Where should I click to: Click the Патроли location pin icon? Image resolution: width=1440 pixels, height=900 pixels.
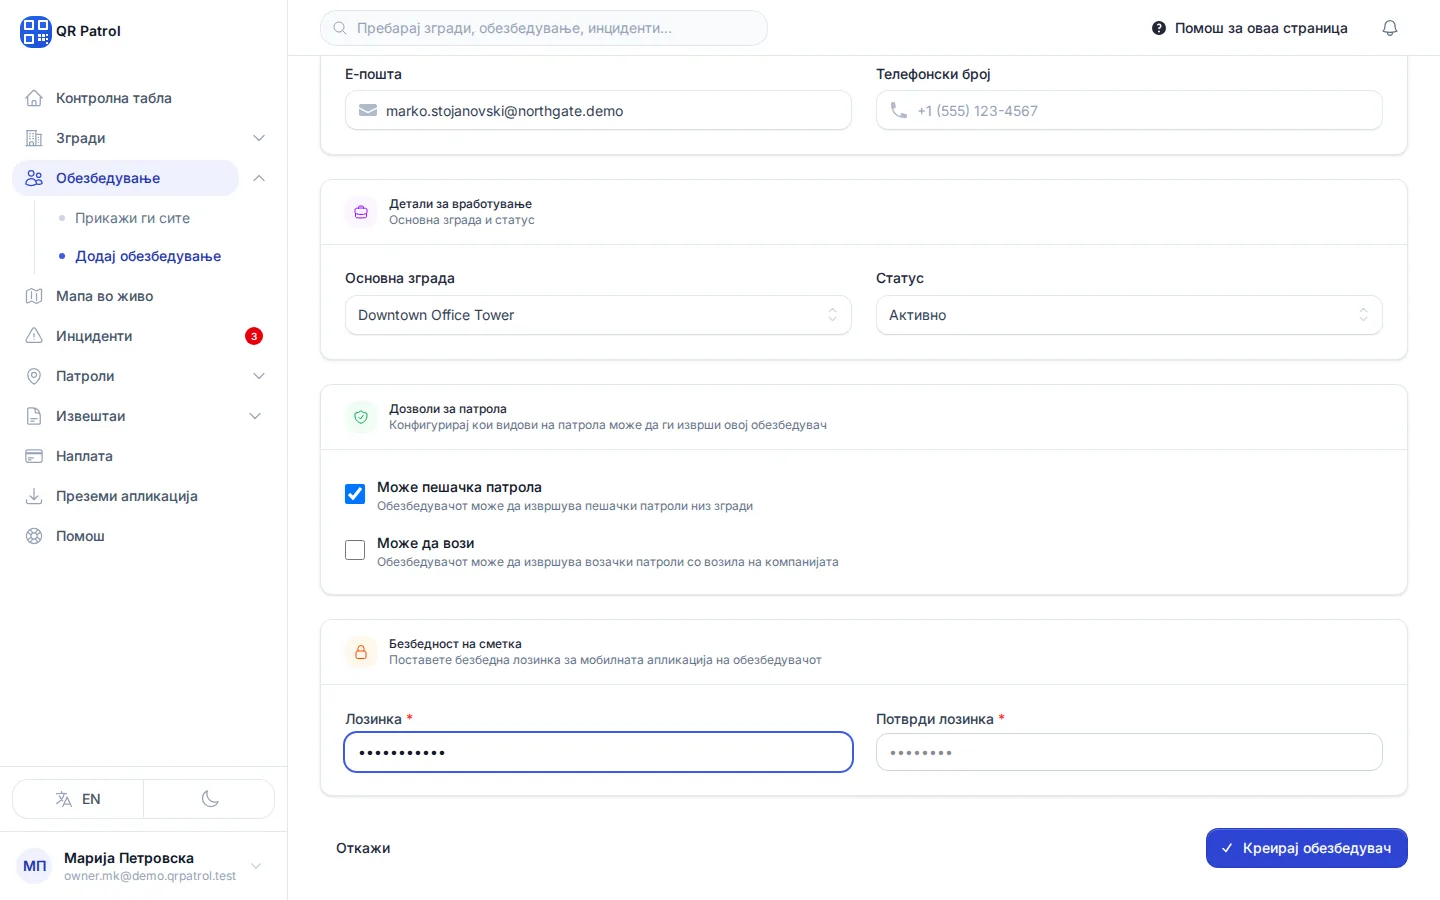tap(34, 376)
